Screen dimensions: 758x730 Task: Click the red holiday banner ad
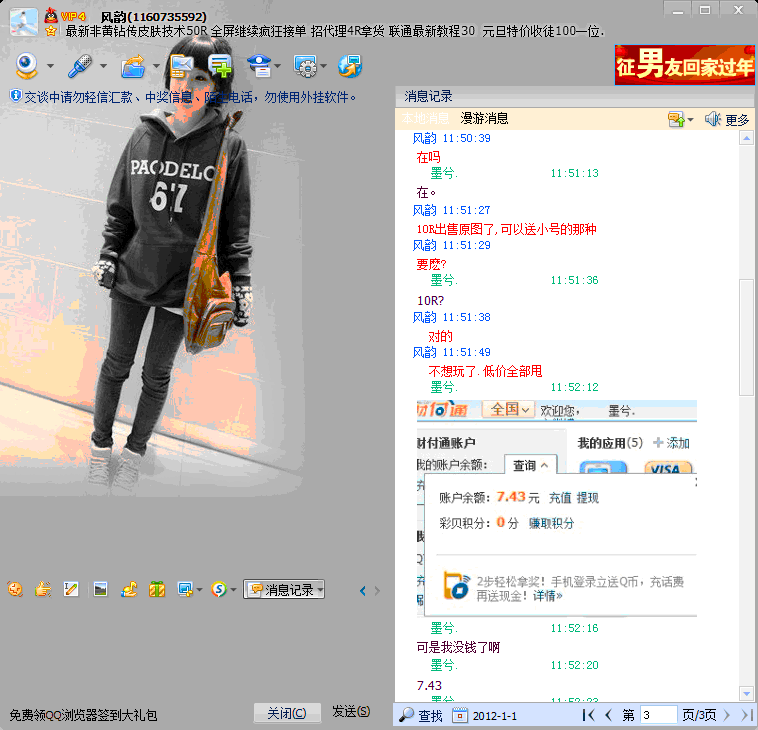pyautogui.click(x=685, y=65)
